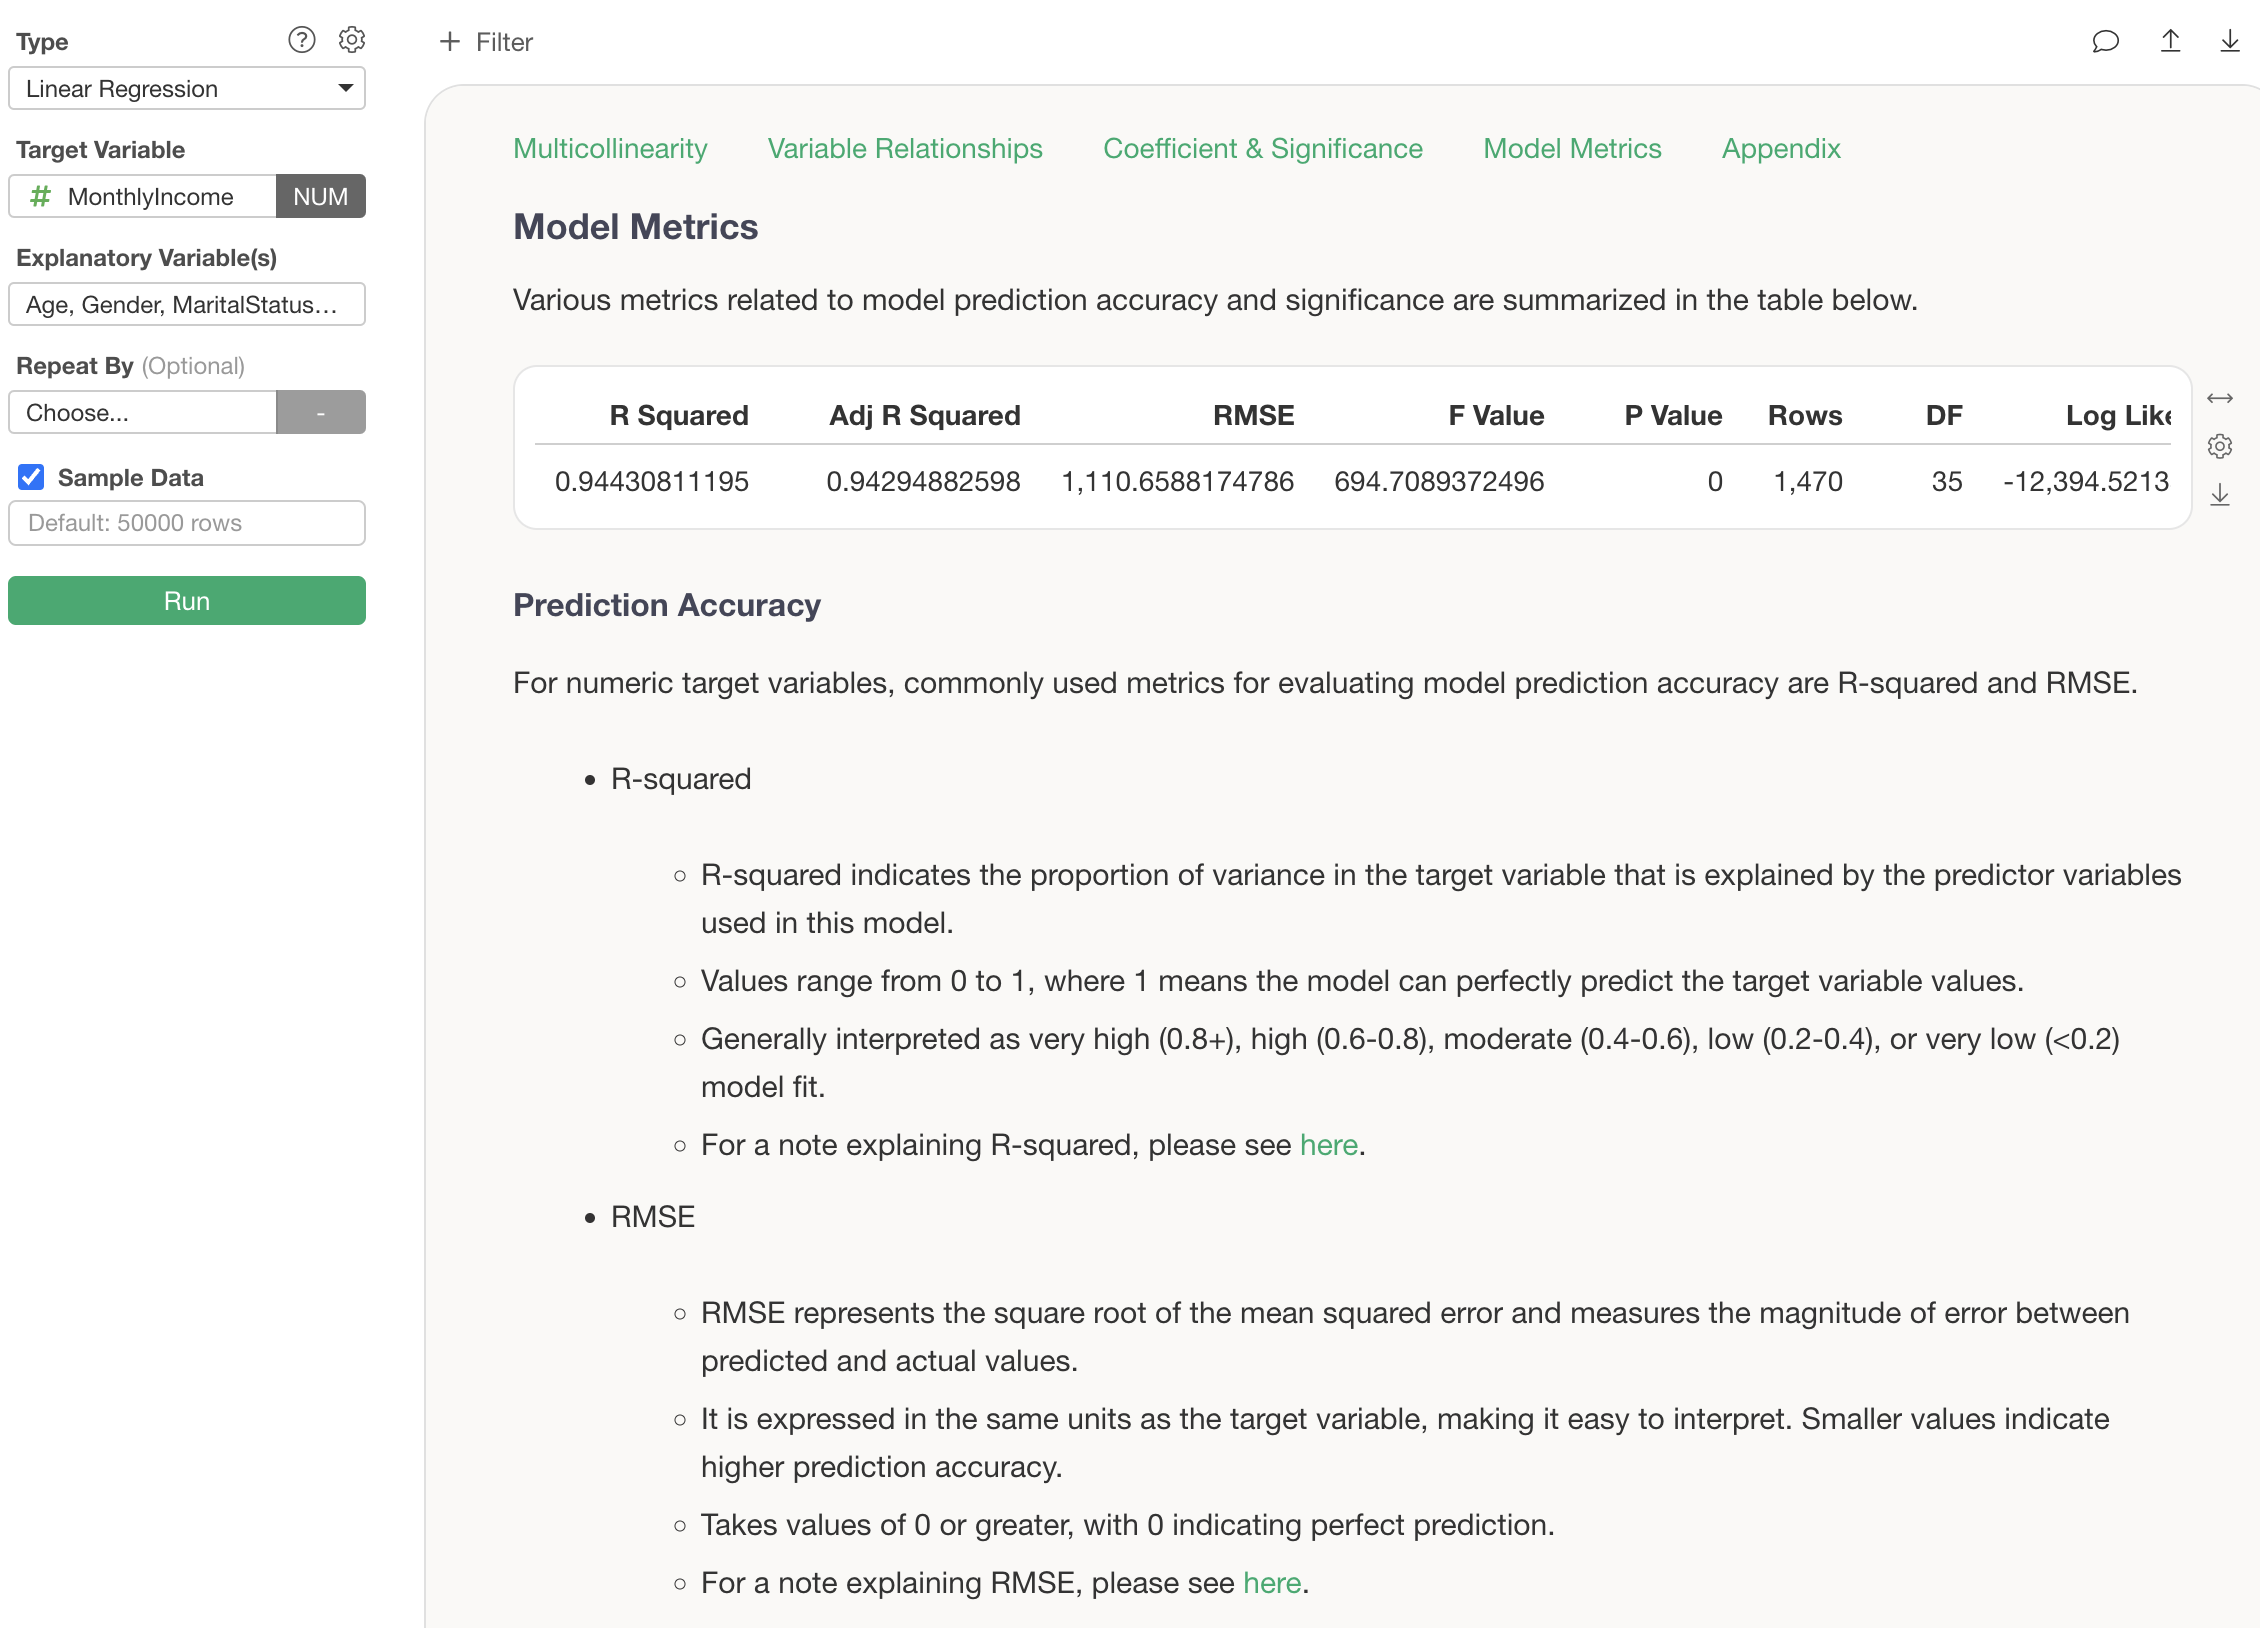
Task: Open analytics settings gear icon
Action: (351, 40)
